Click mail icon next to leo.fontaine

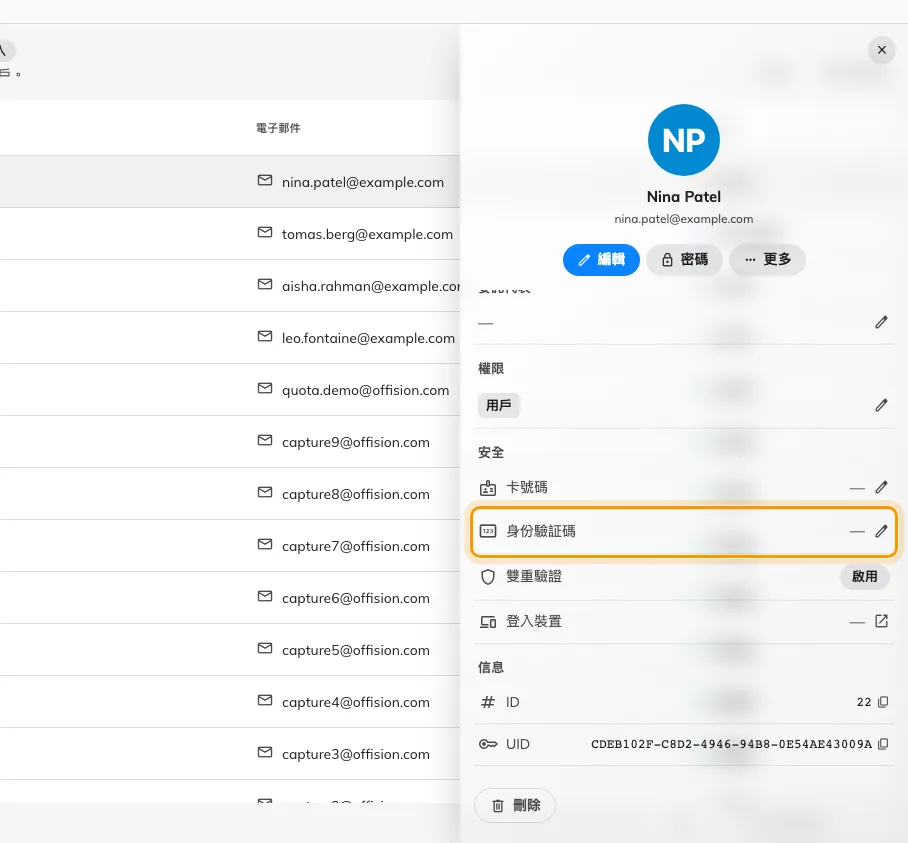click(265, 336)
